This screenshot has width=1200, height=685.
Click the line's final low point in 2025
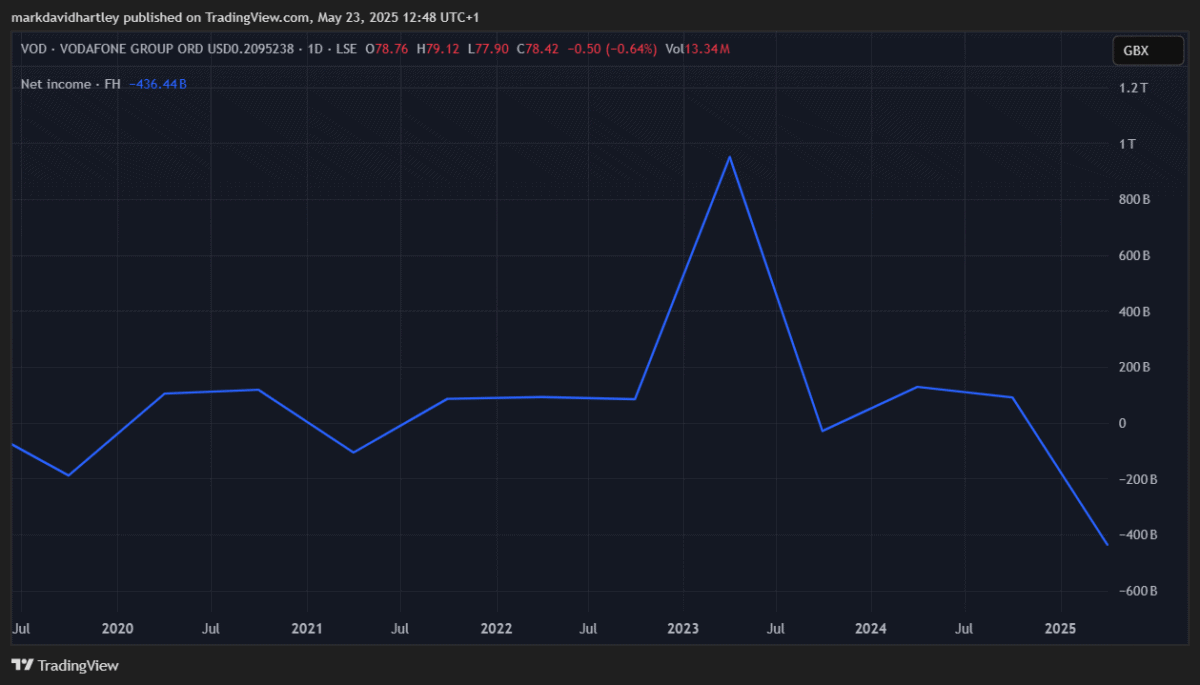[1107, 545]
